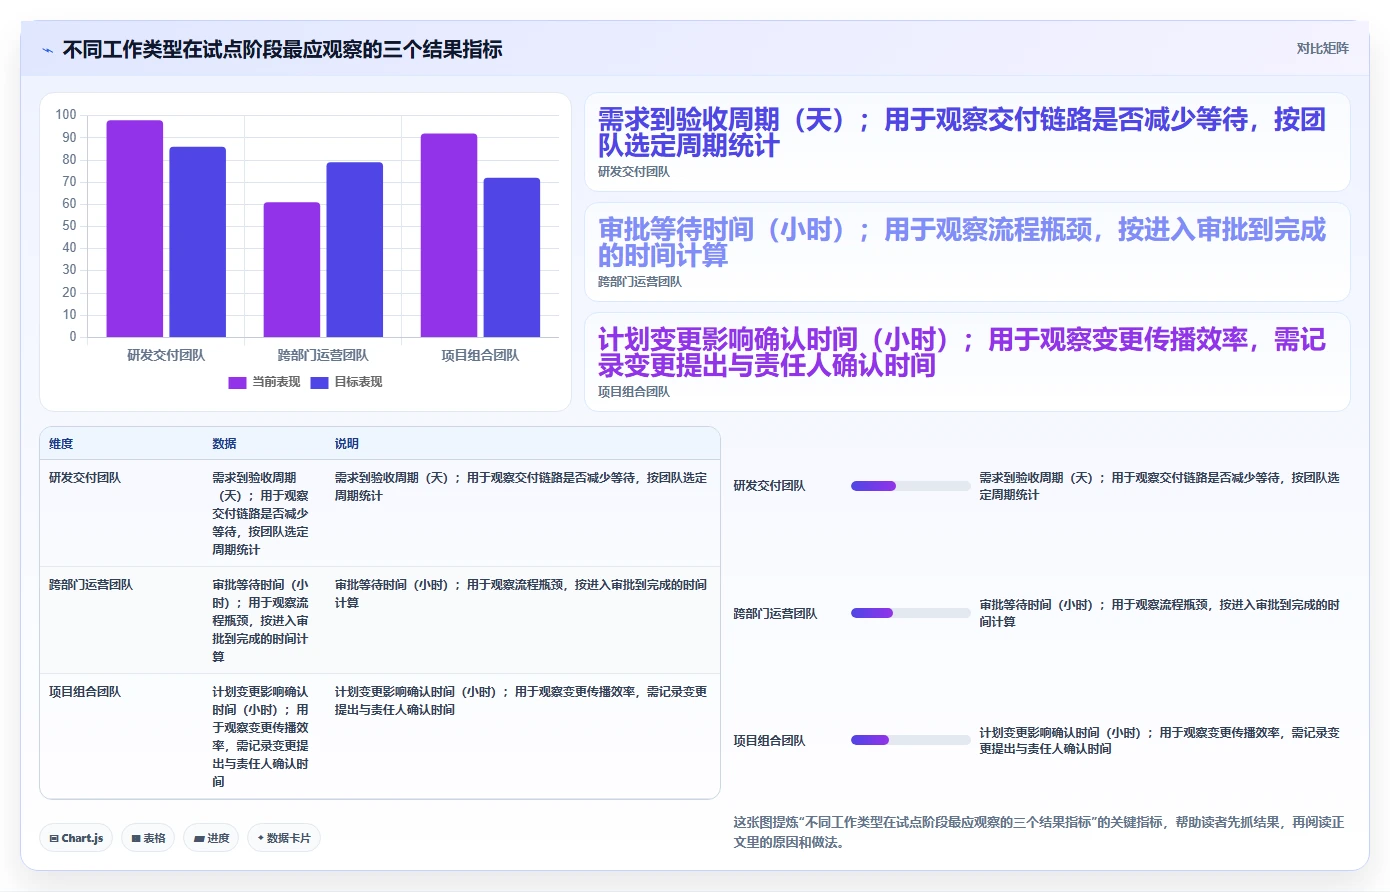1390x892 pixels.
Task: Open the 计划变更影响确认时间 data card
Action: point(967,362)
